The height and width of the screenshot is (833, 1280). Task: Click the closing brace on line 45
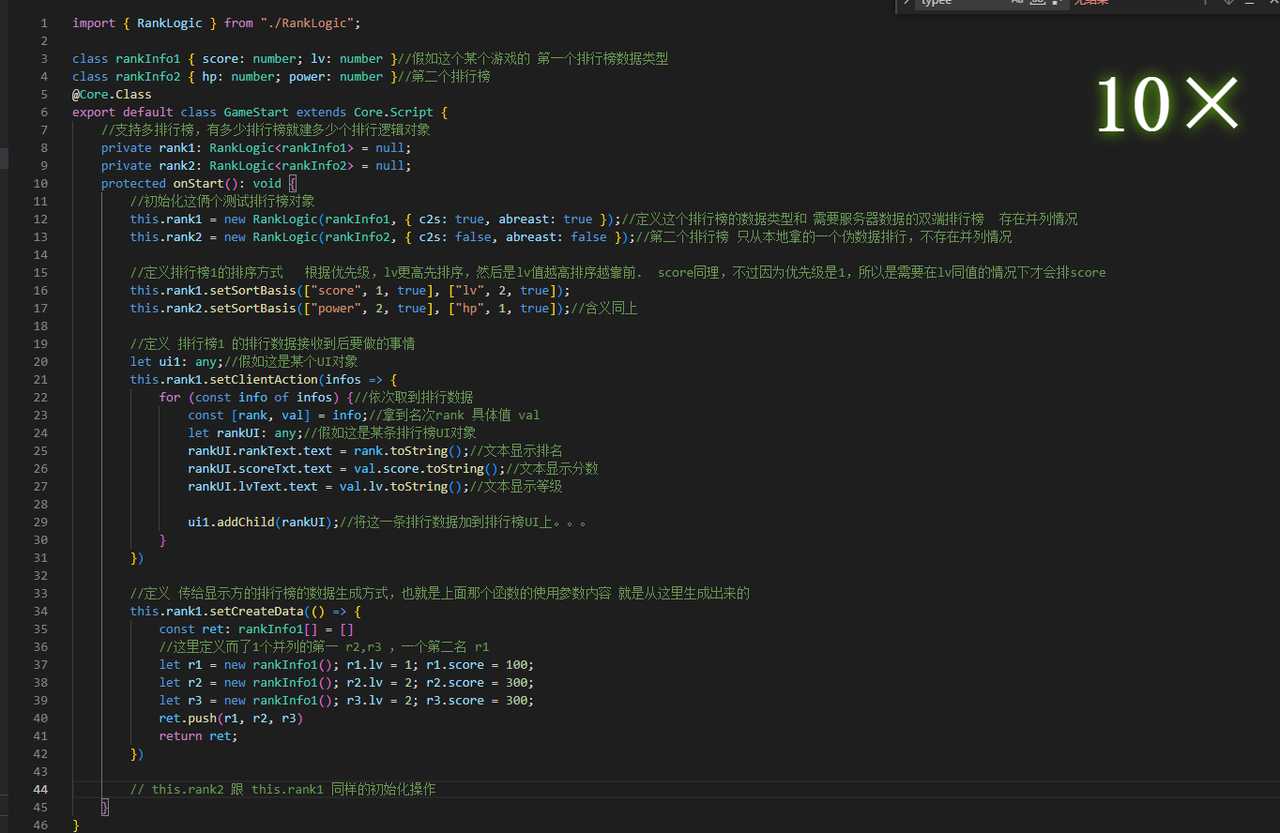coord(105,807)
